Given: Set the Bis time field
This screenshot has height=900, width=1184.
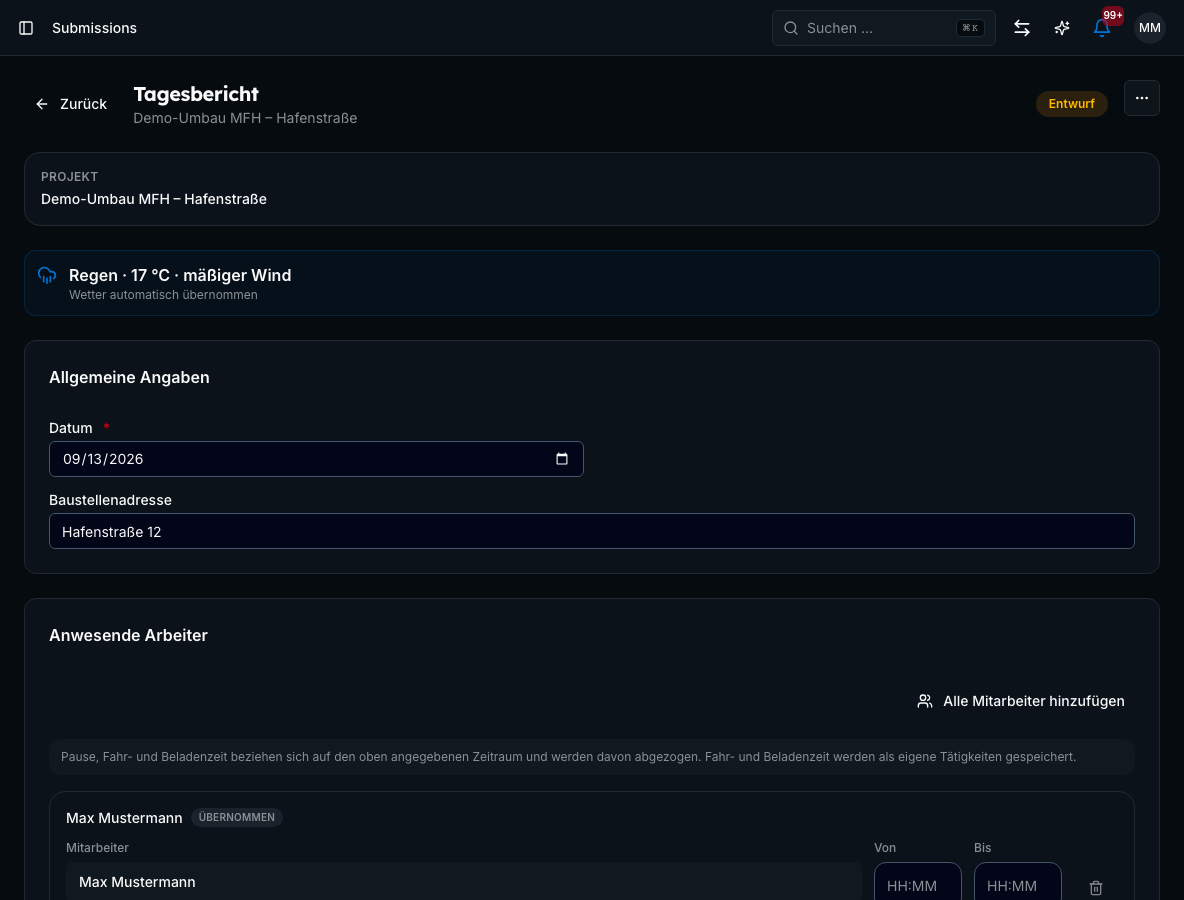Looking at the screenshot, I should [1017, 882].
